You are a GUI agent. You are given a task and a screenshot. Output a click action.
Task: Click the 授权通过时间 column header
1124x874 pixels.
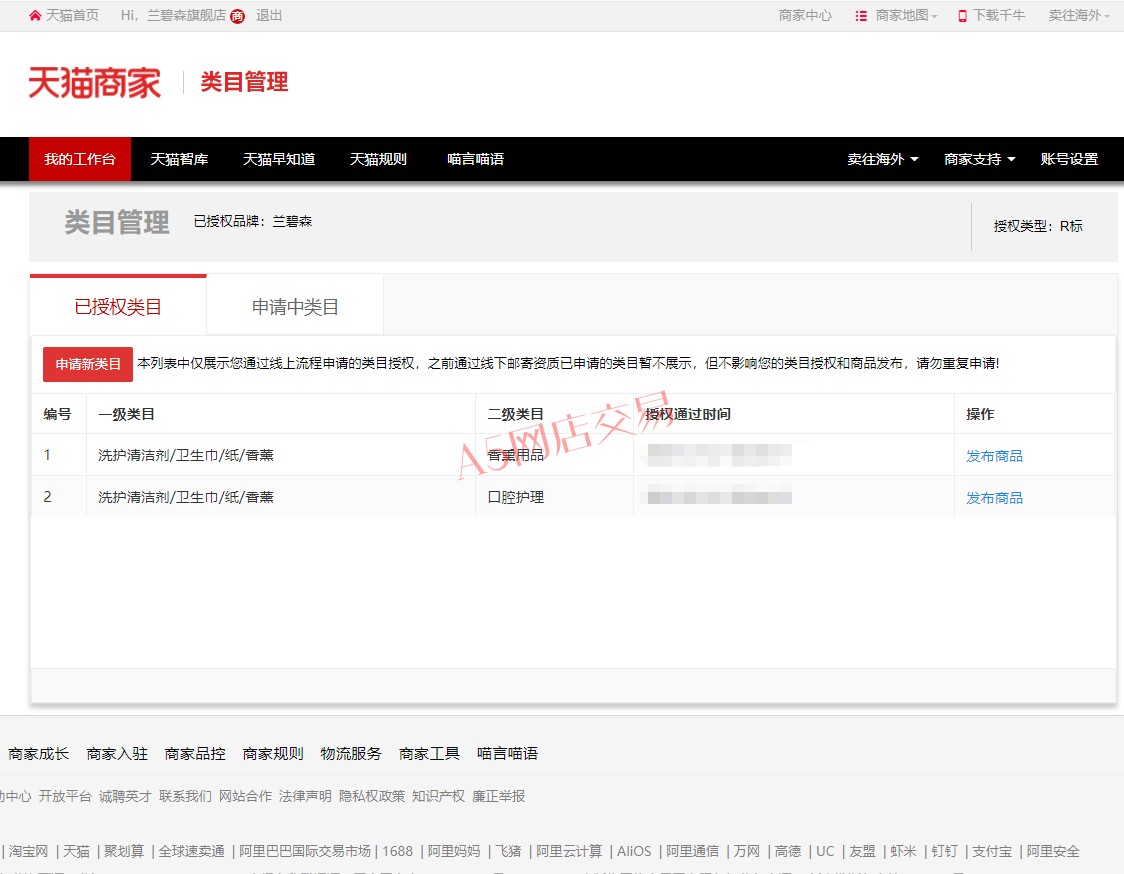tap(687, 414)
